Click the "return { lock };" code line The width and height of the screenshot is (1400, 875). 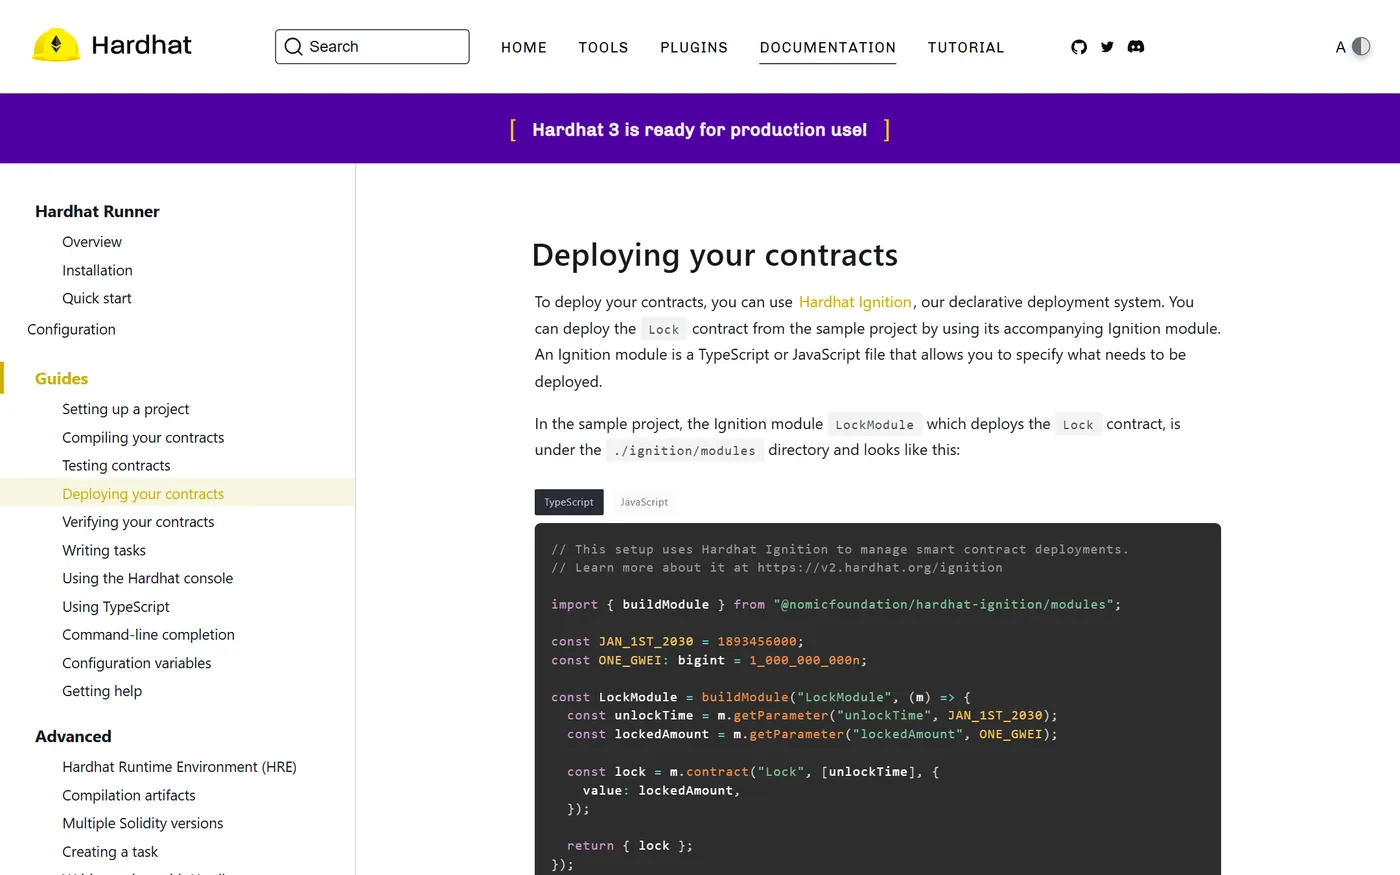pyautogui.click(x=630, y=846)
